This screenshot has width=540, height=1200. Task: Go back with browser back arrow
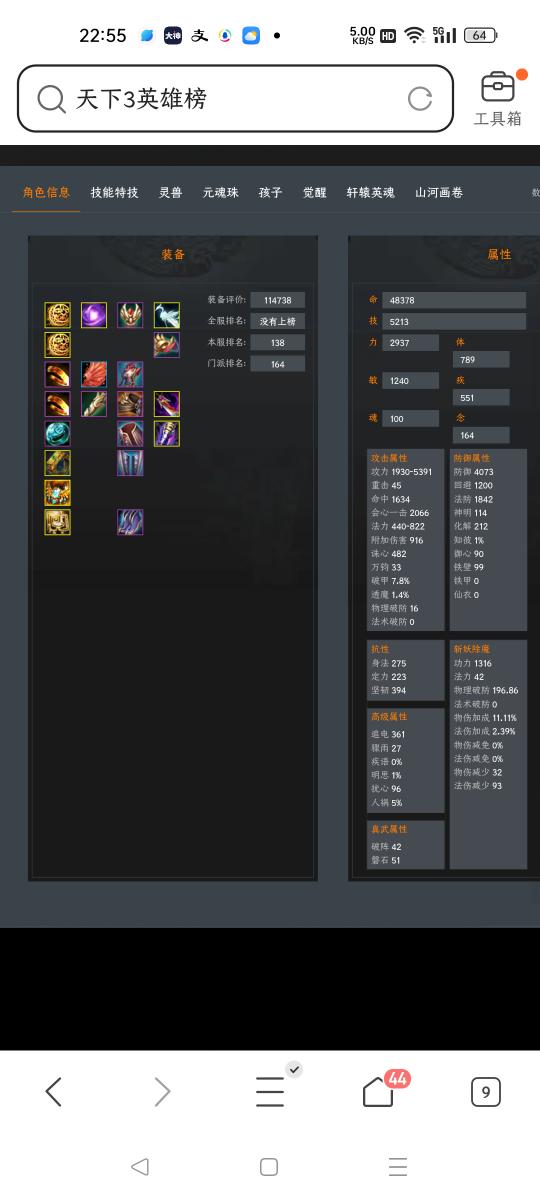54,1092
